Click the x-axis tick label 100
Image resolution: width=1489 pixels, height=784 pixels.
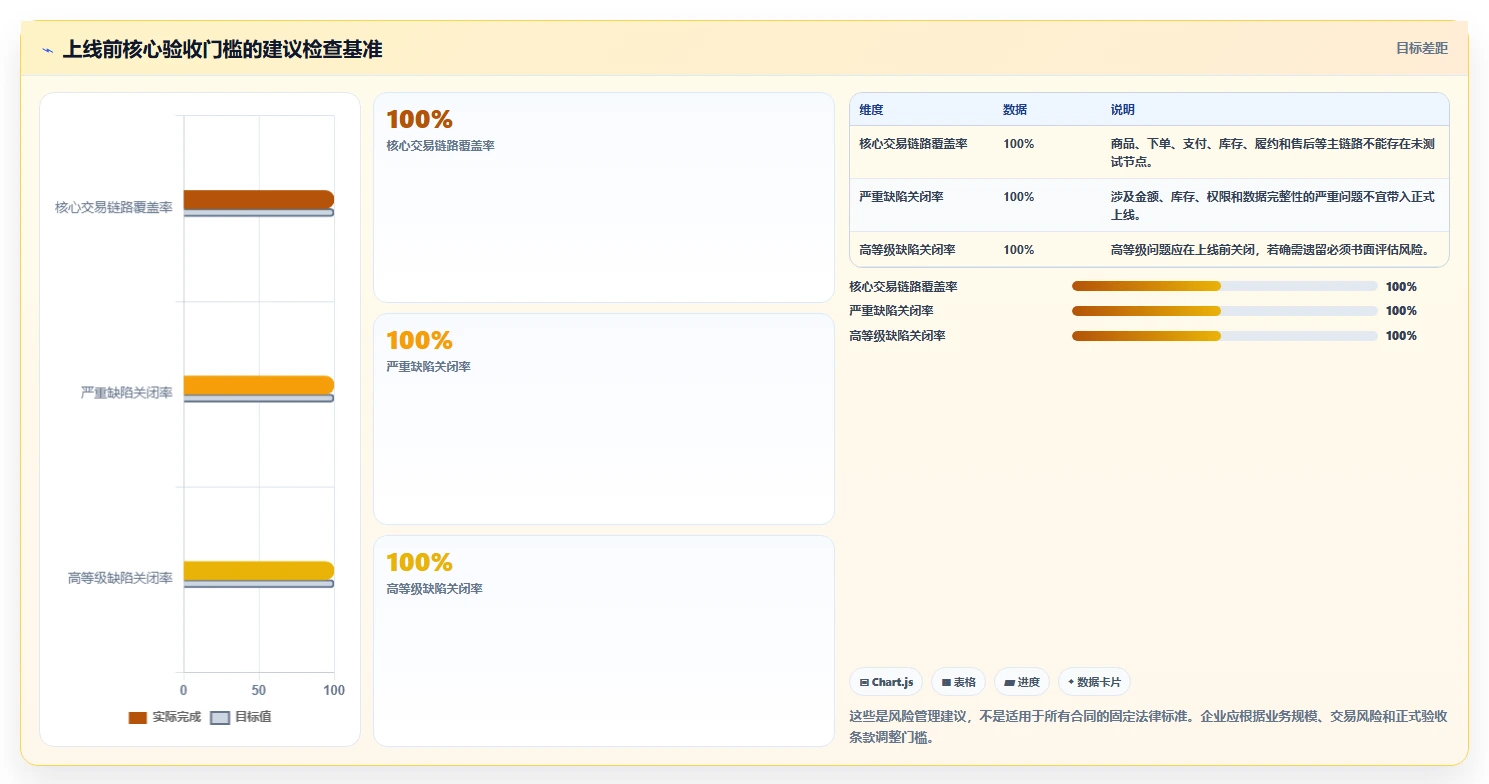(x=334, y=691)
